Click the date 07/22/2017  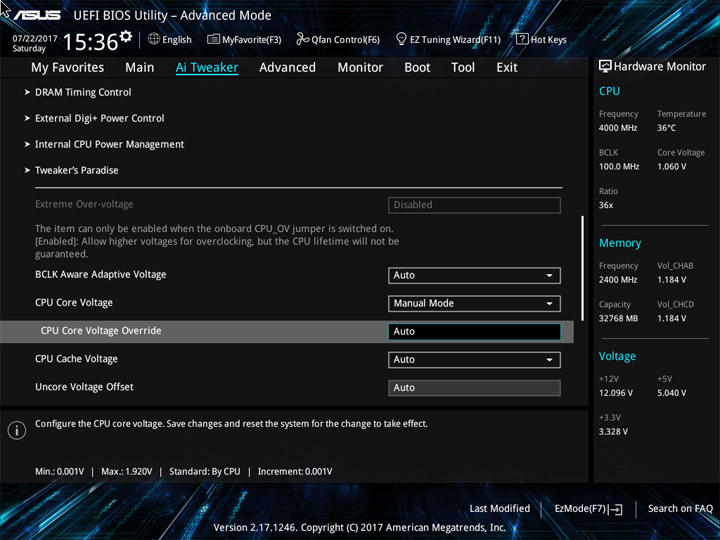tap(35, 39)
